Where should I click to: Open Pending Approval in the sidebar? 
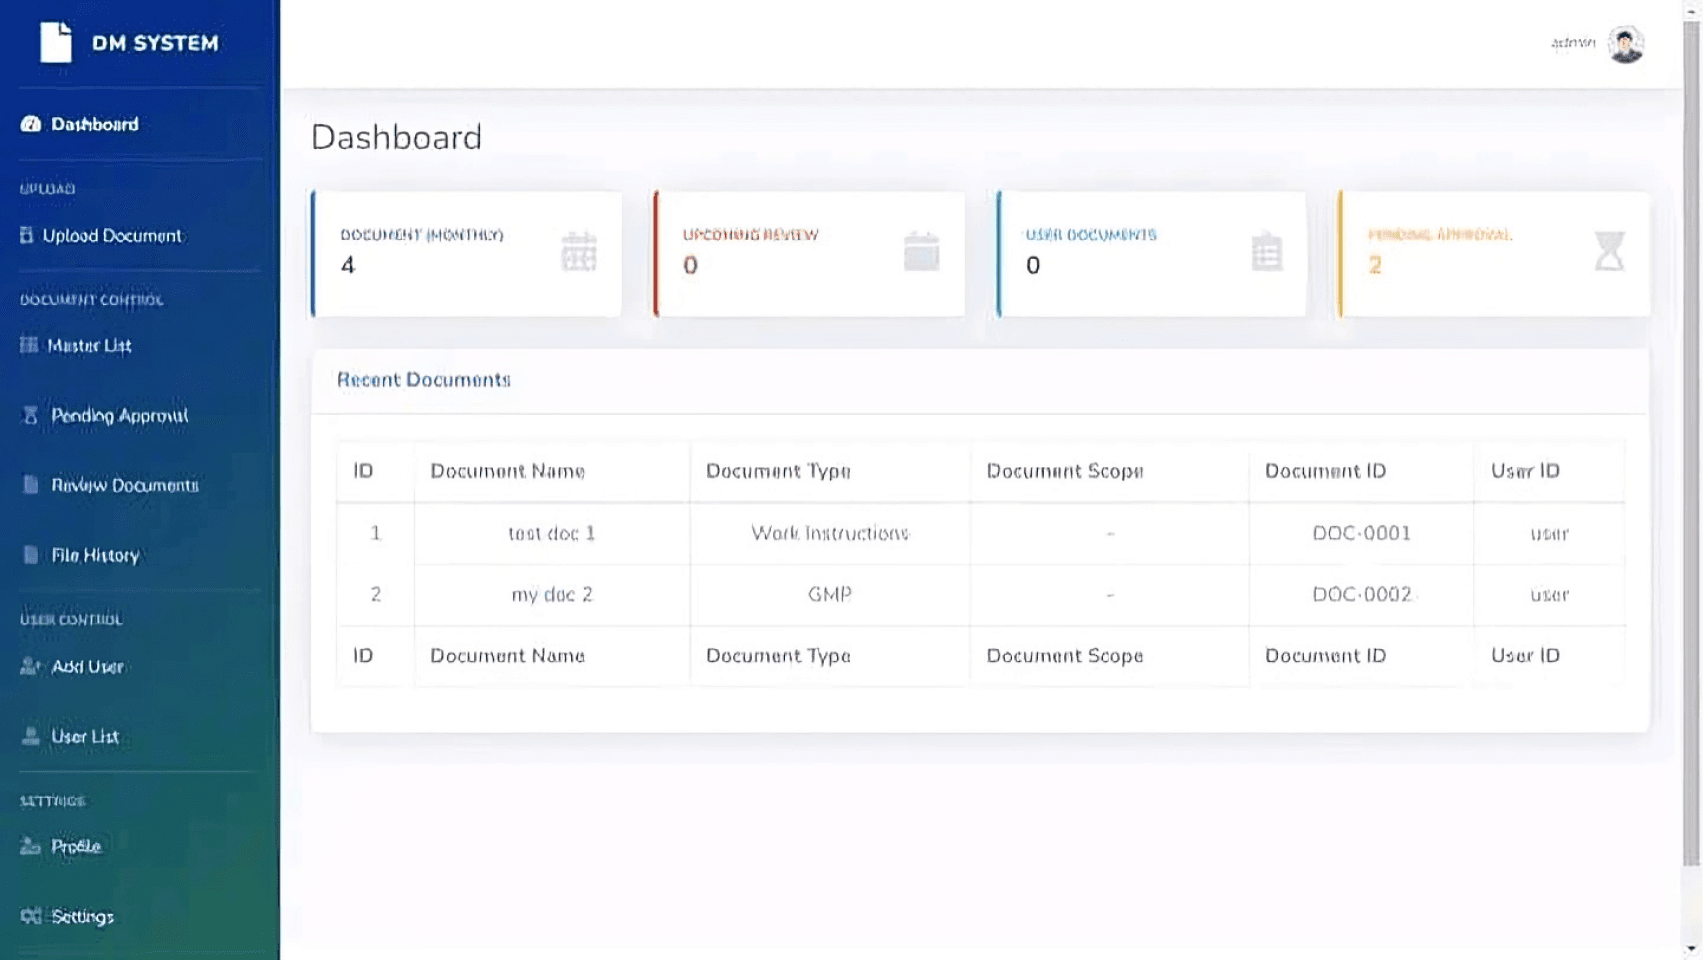coord(120,415)
